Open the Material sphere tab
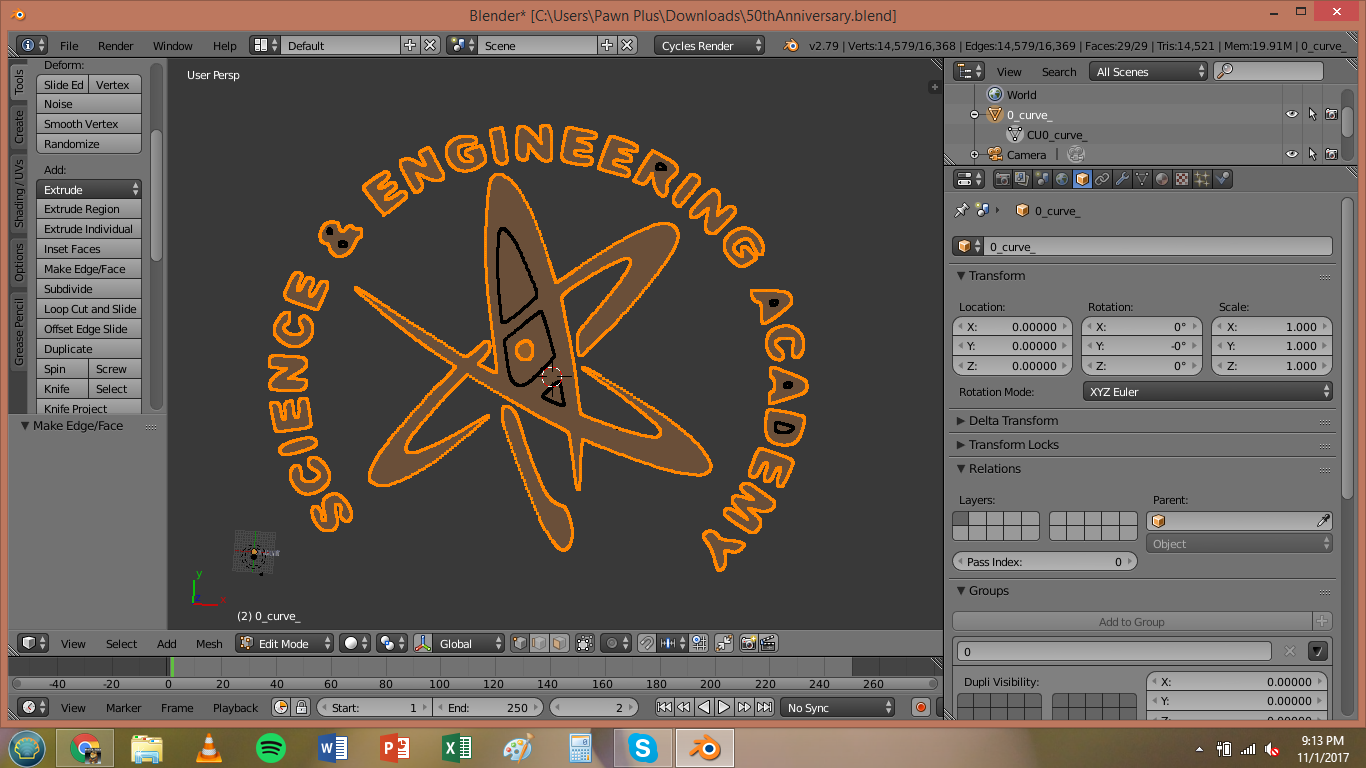The height and width of the screenshot is (768, 1366). 1162,179
